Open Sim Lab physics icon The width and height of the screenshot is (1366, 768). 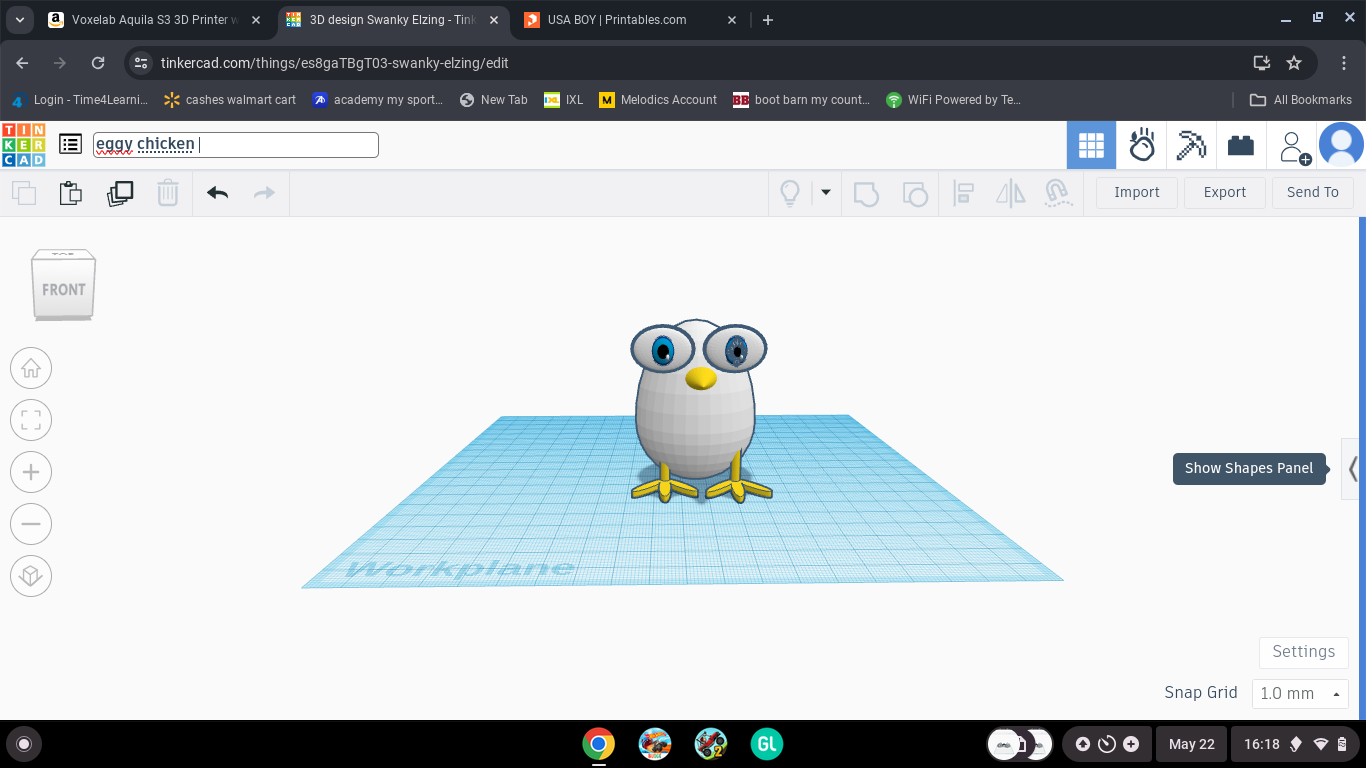(x=1141, y=146)
